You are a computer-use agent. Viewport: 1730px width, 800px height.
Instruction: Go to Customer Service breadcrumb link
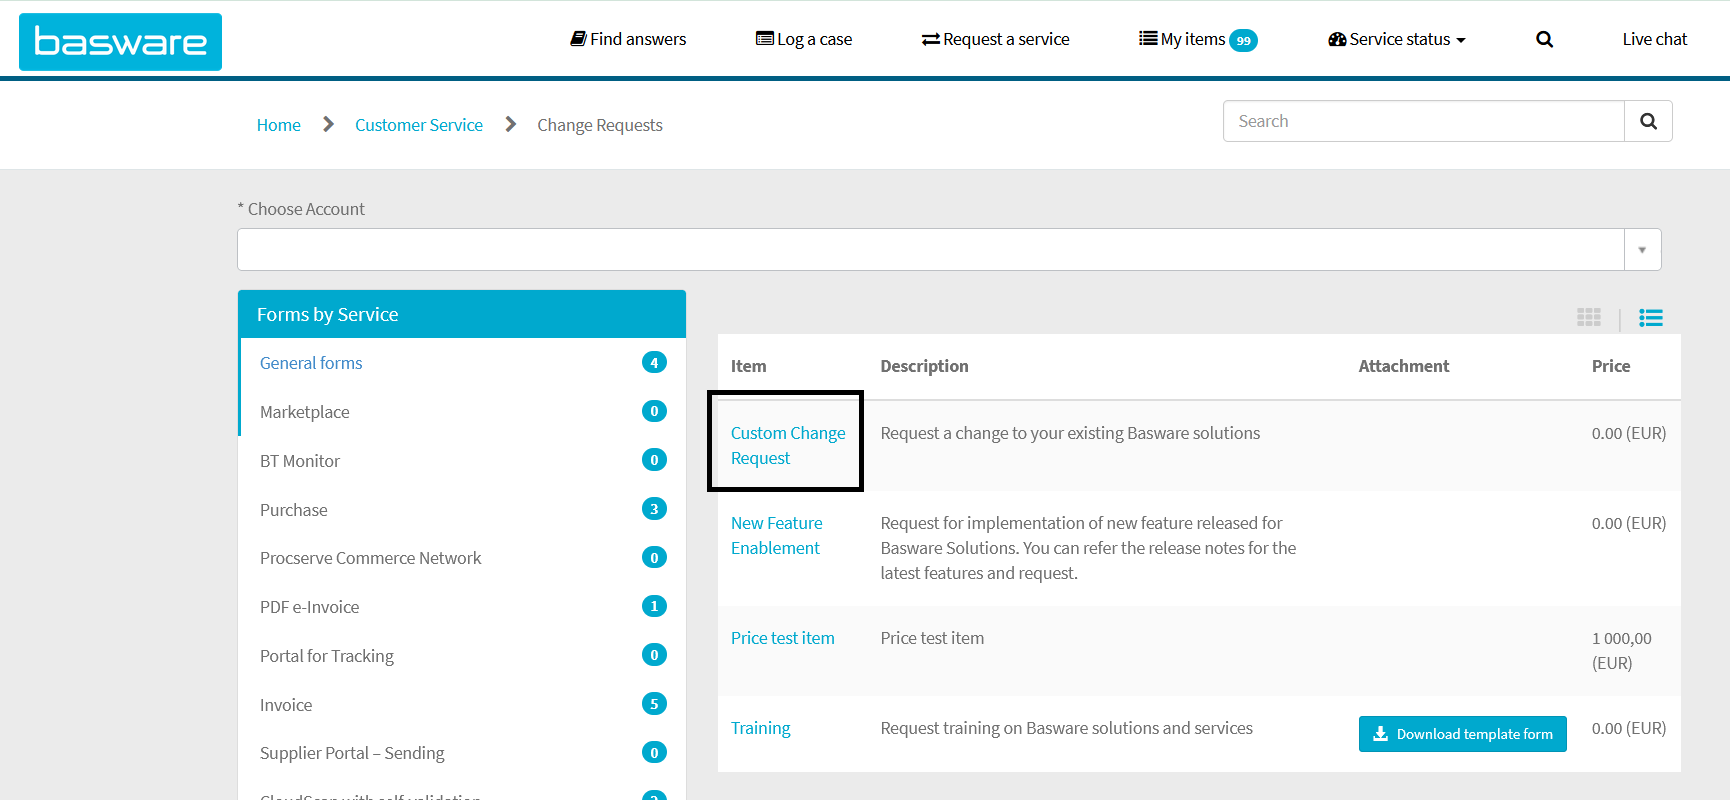[419, 125]
